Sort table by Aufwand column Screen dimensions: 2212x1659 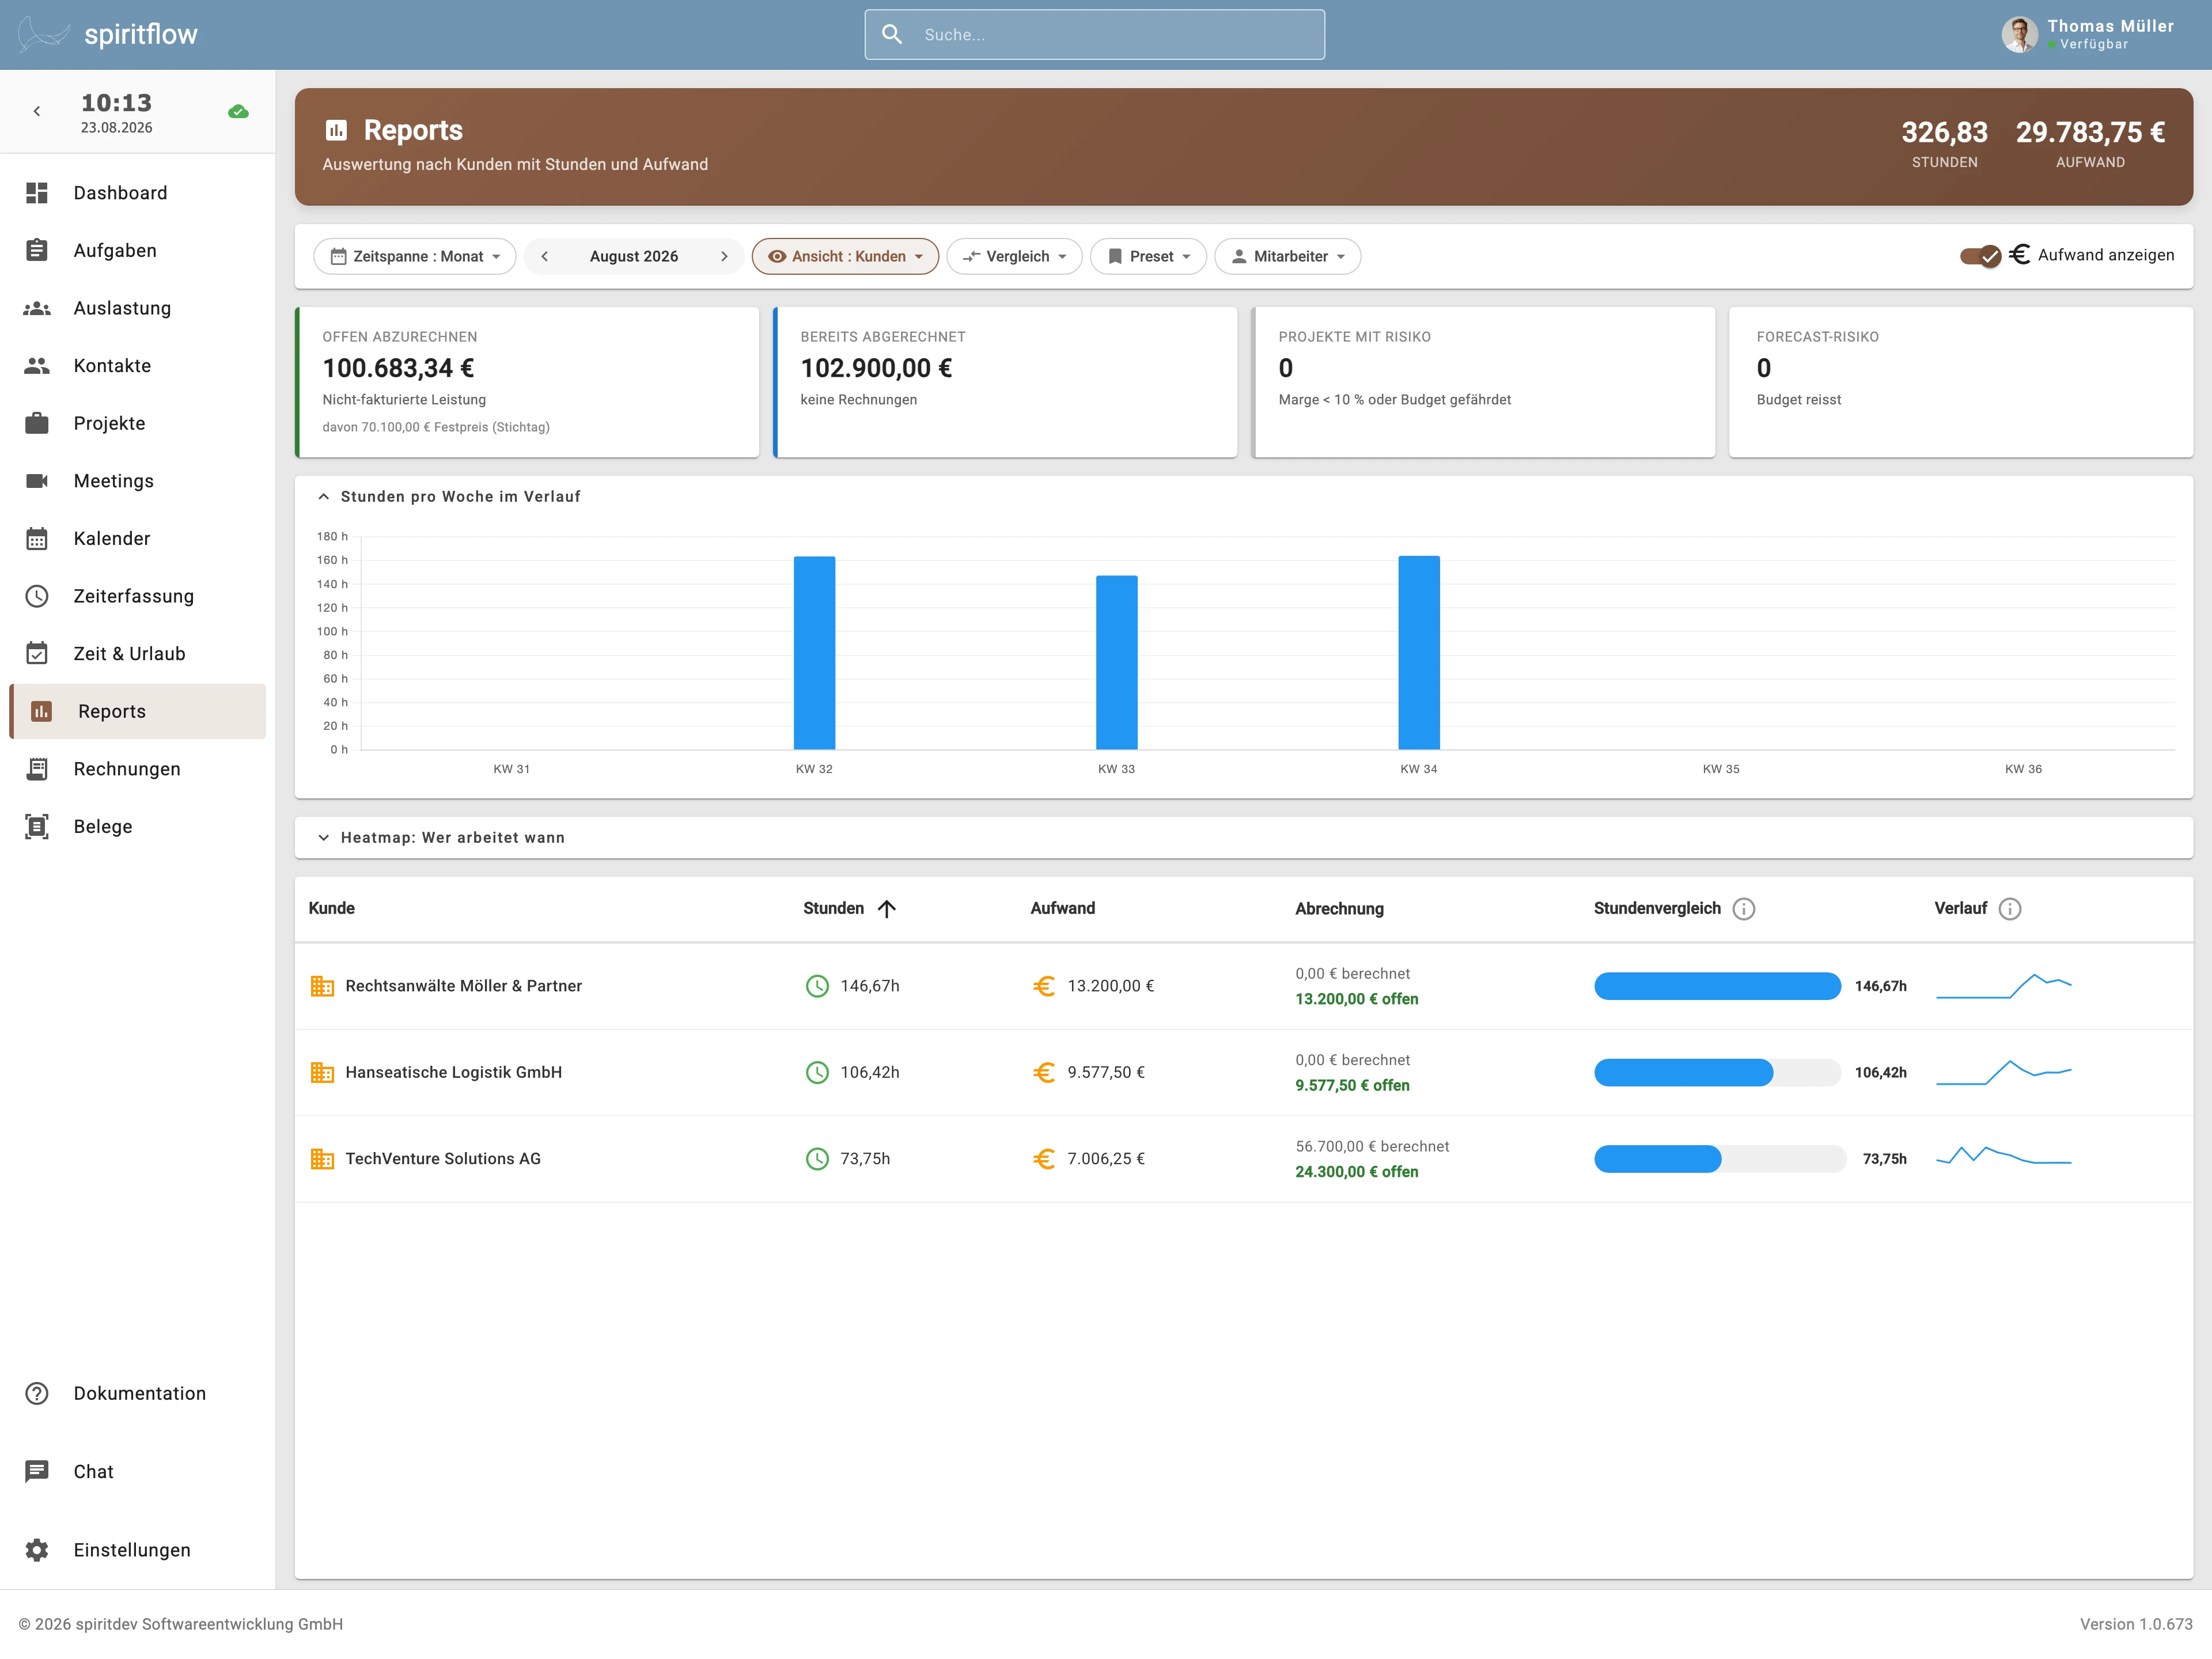(x=1063, y=909)
